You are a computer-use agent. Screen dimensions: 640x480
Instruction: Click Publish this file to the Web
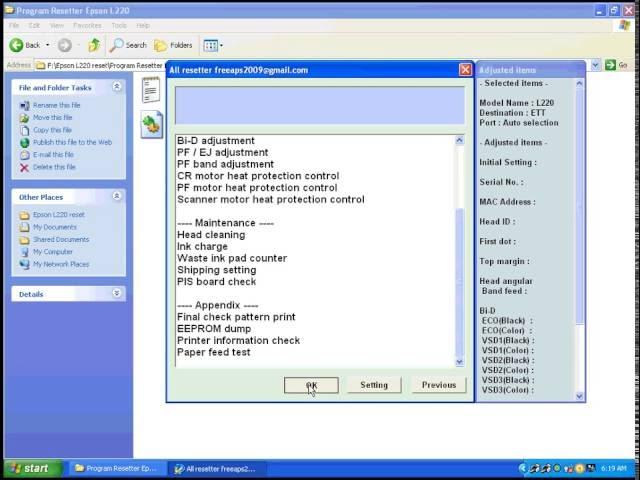pos(72,142)
